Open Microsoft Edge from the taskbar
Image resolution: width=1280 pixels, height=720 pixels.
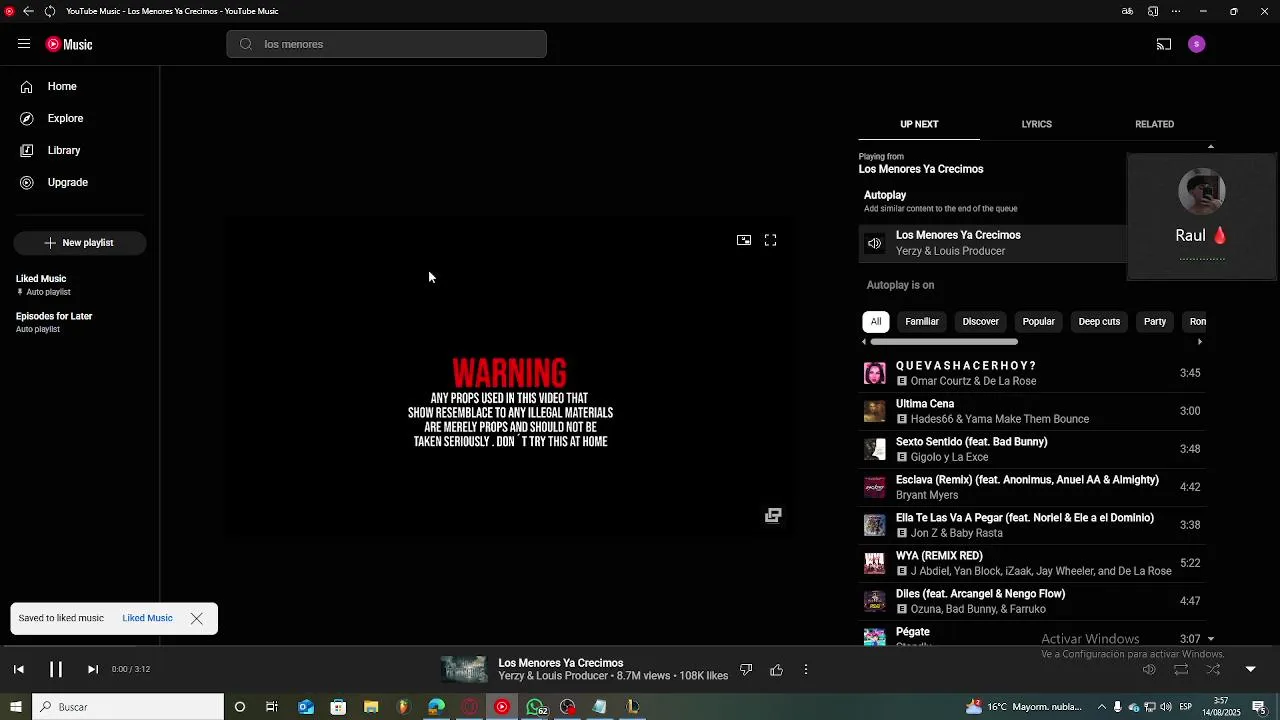click(x=436, y=707)
